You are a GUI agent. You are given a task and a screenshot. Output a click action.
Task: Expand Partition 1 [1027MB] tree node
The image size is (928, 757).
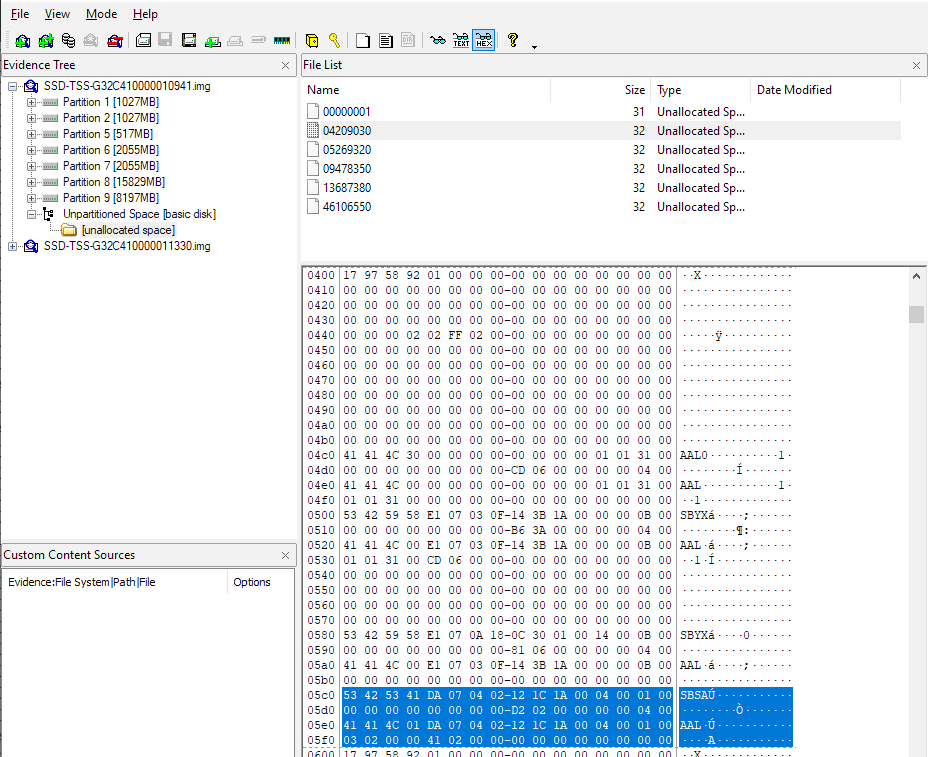pyautogui.click(x=32, y=102)
